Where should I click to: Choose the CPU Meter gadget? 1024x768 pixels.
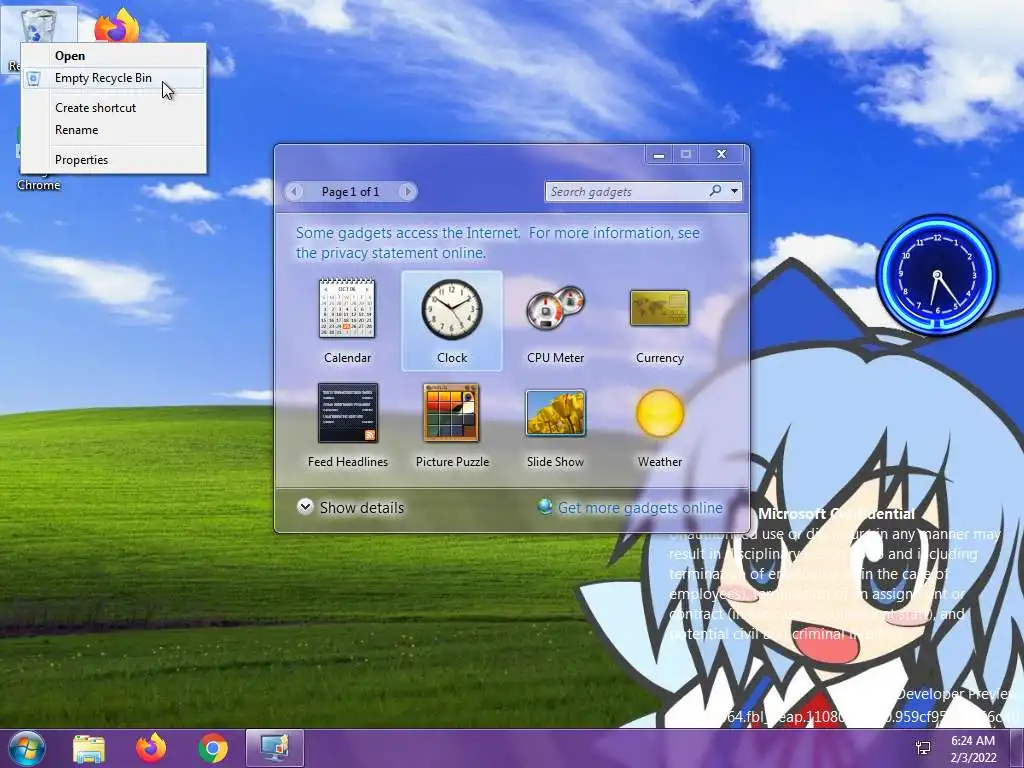click(556, 308)
